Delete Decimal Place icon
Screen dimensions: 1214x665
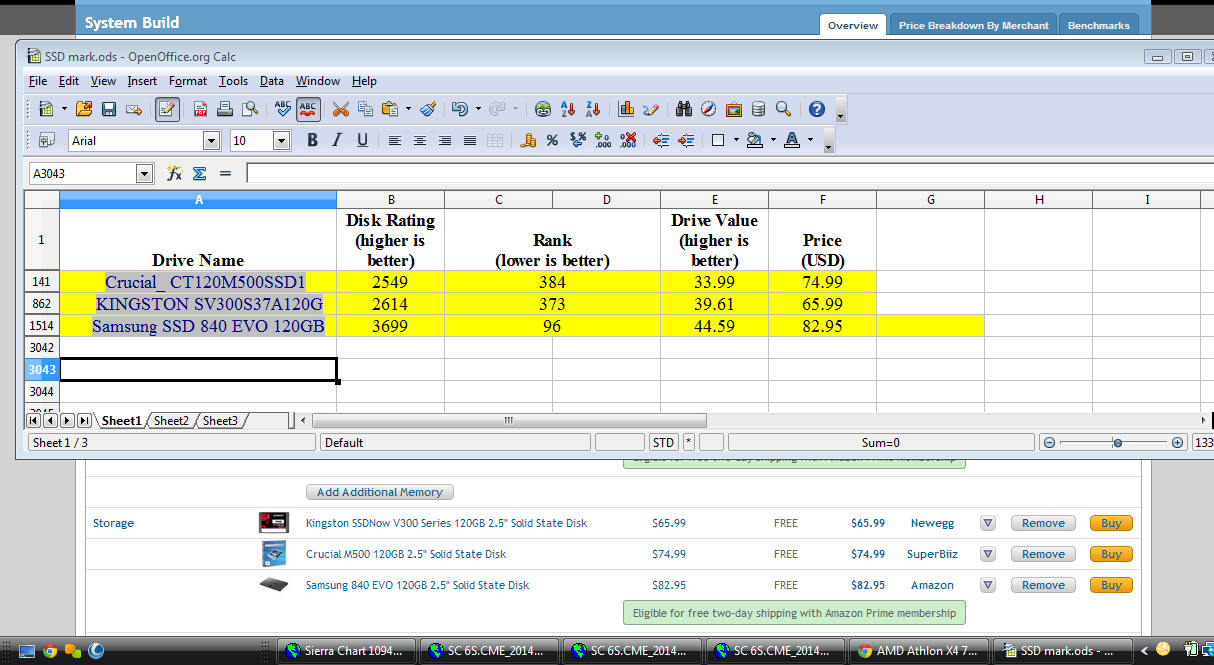coord(628,141)
